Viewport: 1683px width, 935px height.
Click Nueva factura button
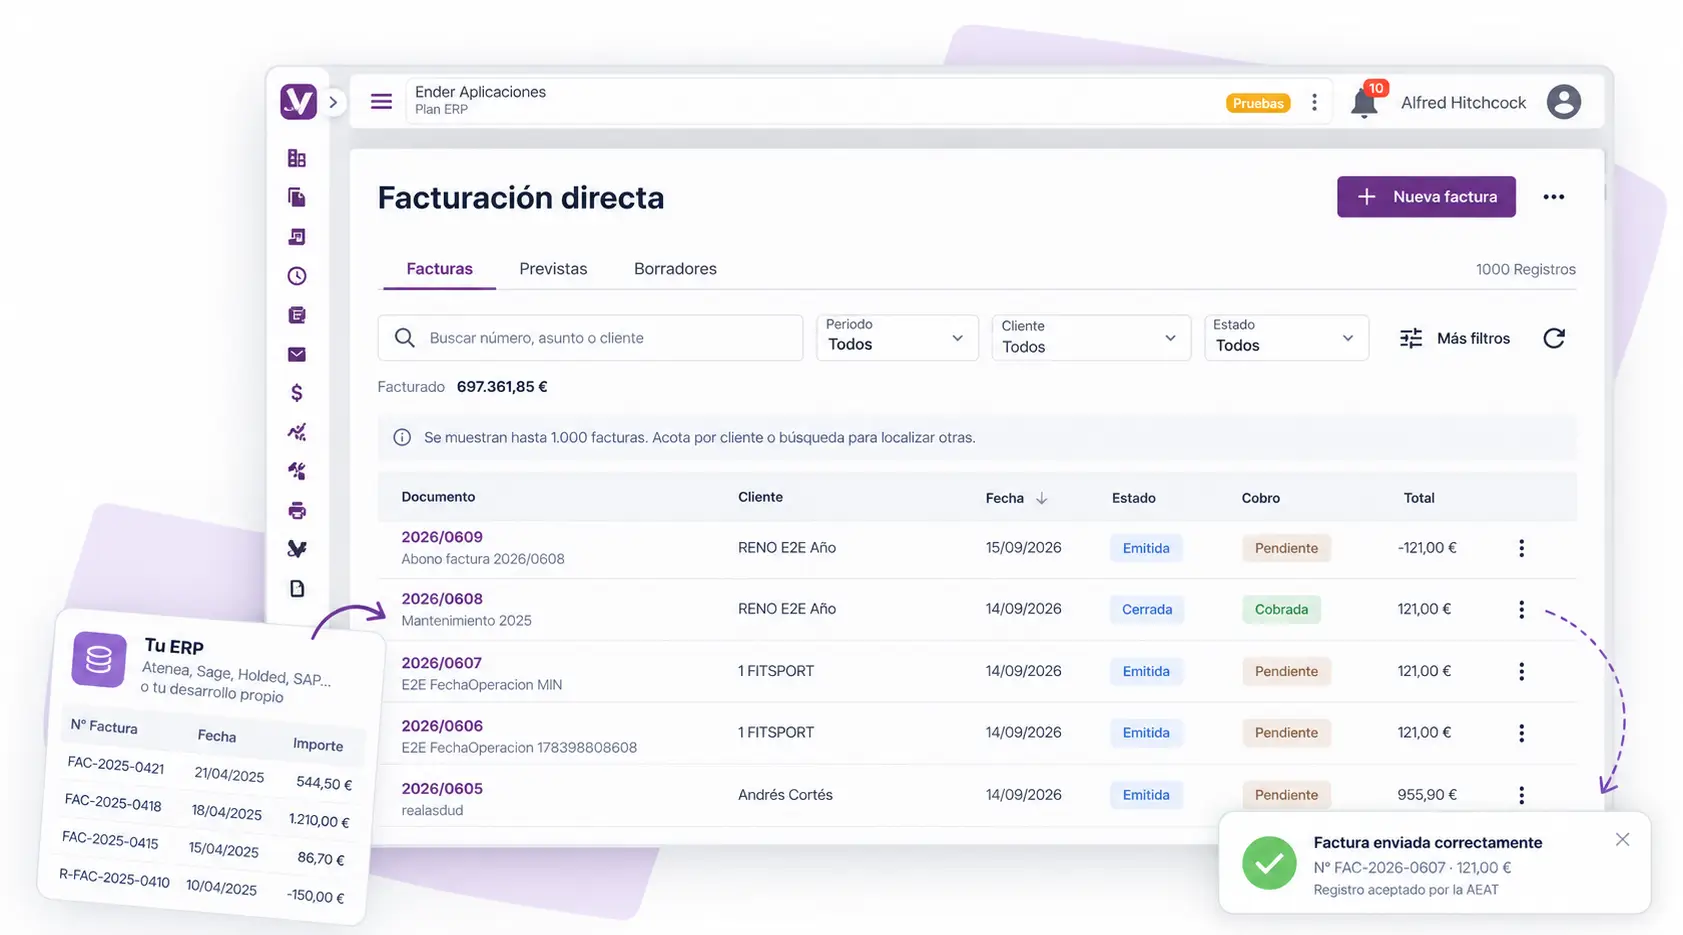tap(1426, 197)
